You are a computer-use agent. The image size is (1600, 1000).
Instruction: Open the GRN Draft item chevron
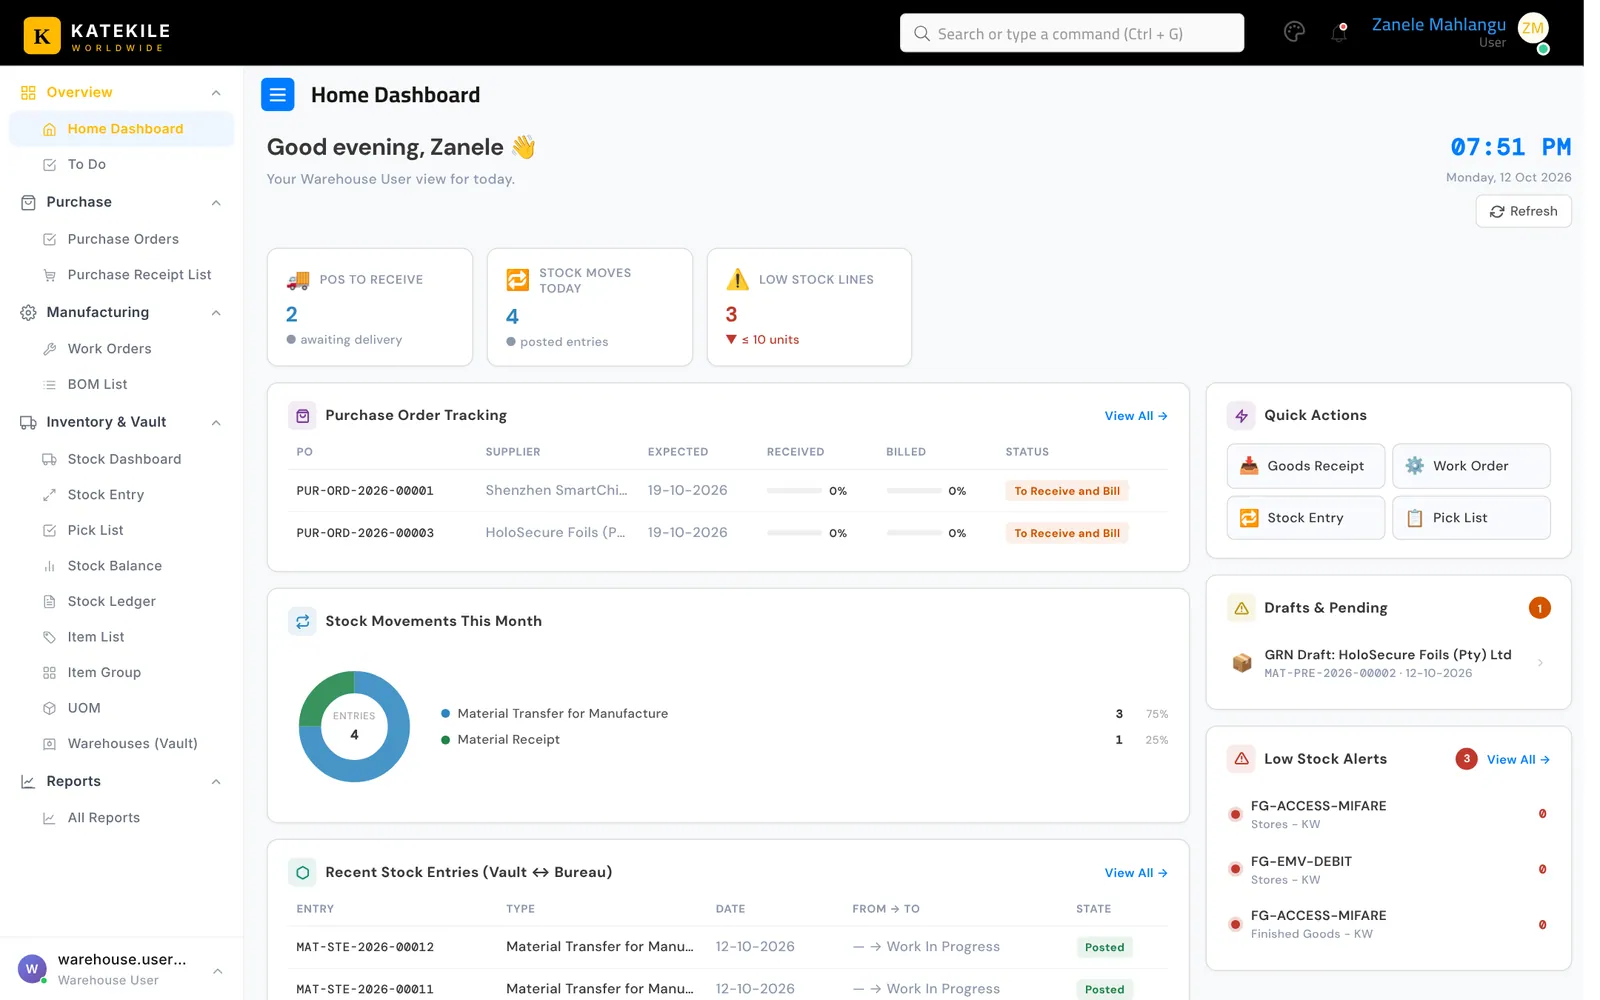click(x=1540, y=663)
